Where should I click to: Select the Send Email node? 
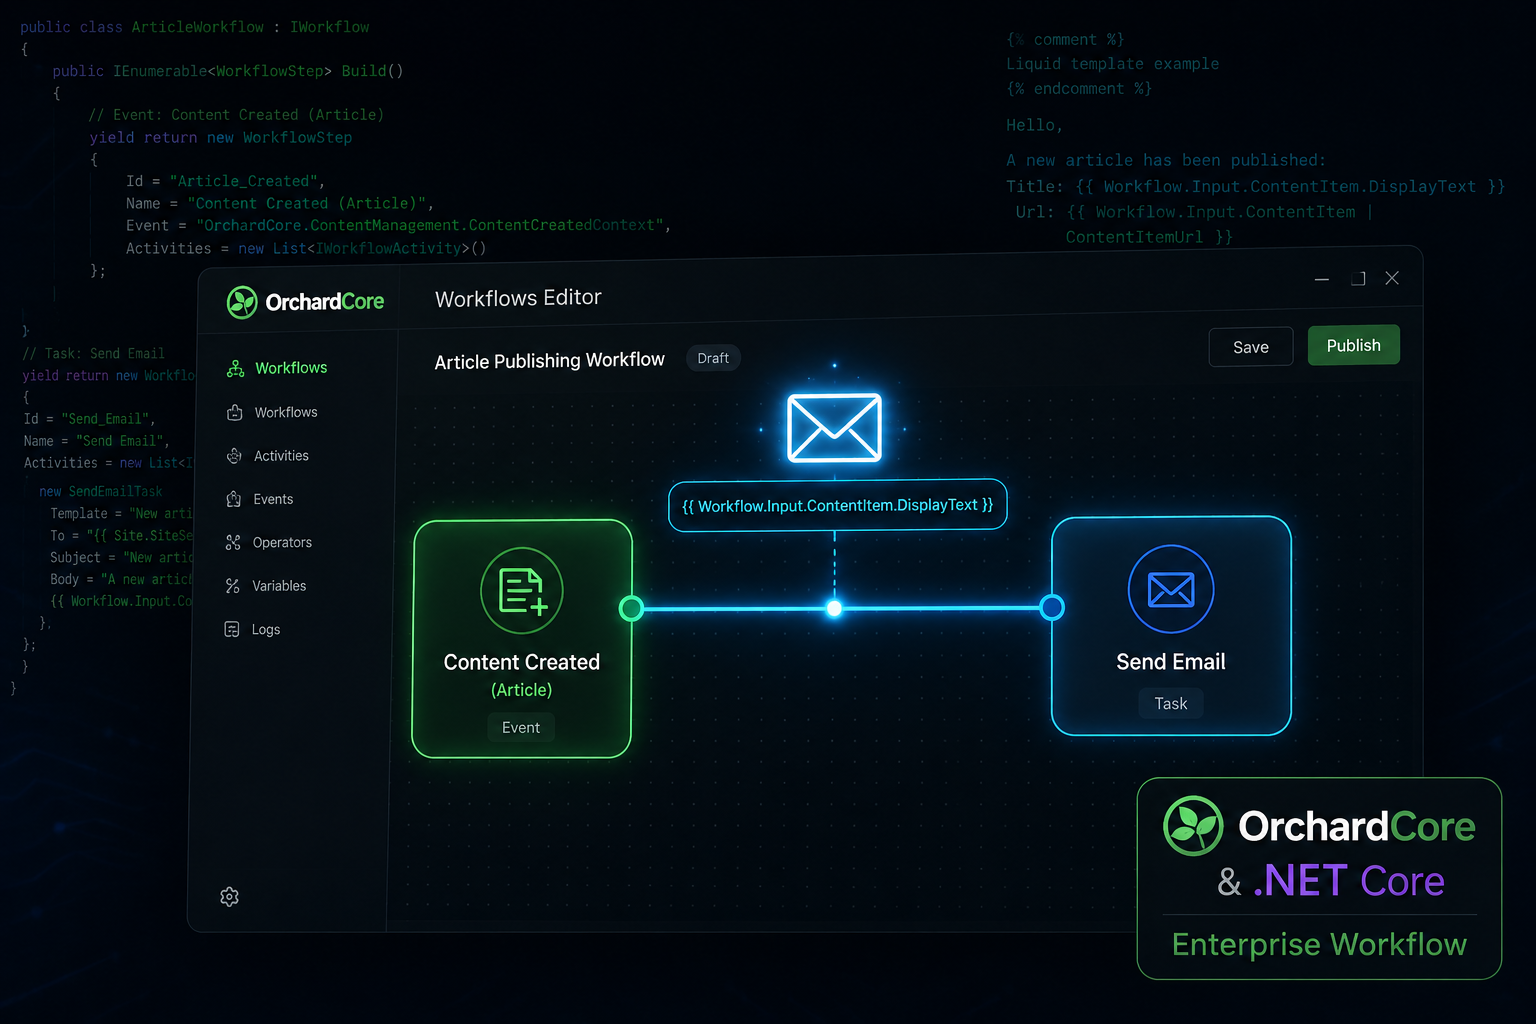[x=1171, y=626]
